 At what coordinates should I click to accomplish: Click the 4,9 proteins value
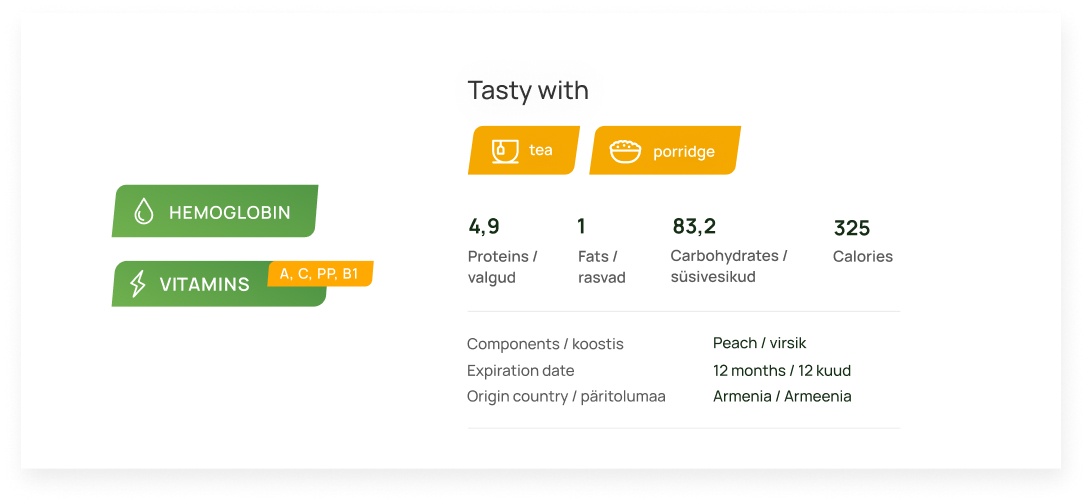484,226
